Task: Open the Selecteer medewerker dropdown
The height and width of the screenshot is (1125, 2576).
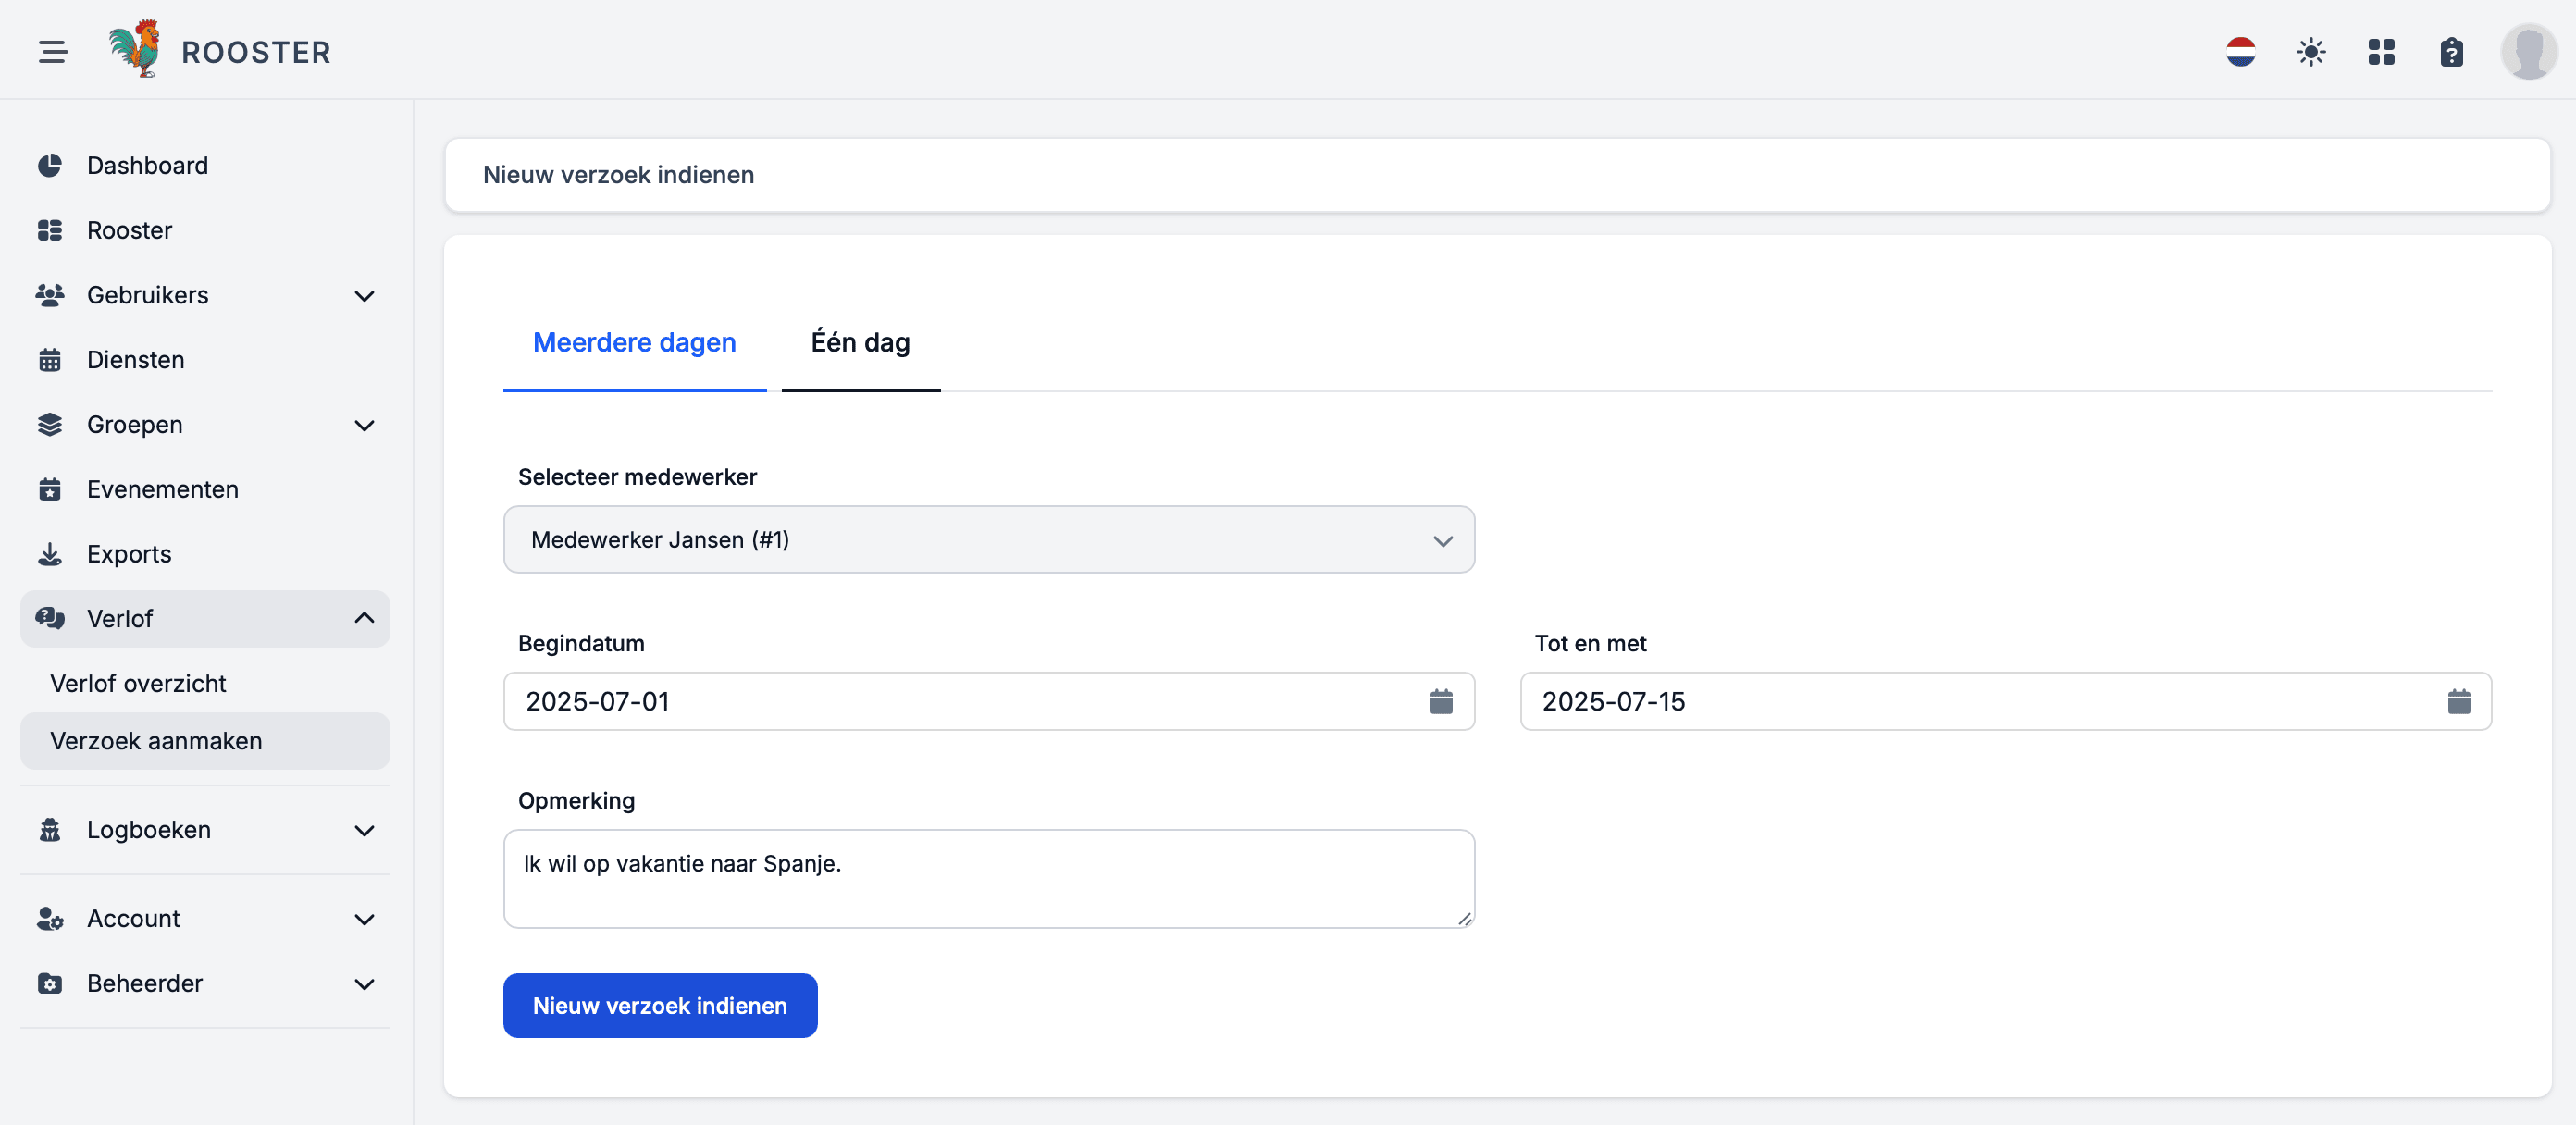Action: click(x=988, y=540)
